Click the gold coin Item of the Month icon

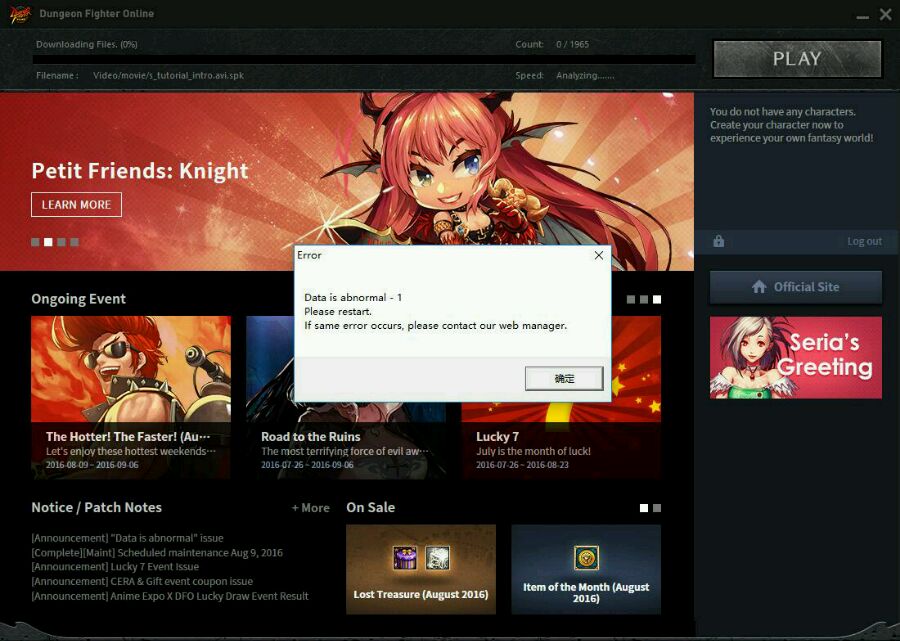(x=586, y=558)
